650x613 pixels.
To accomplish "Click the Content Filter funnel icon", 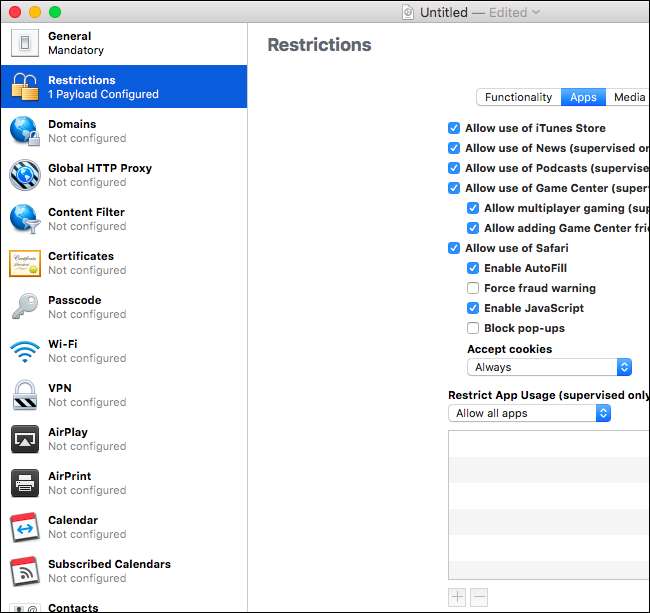I will click(x=24, y=219).
